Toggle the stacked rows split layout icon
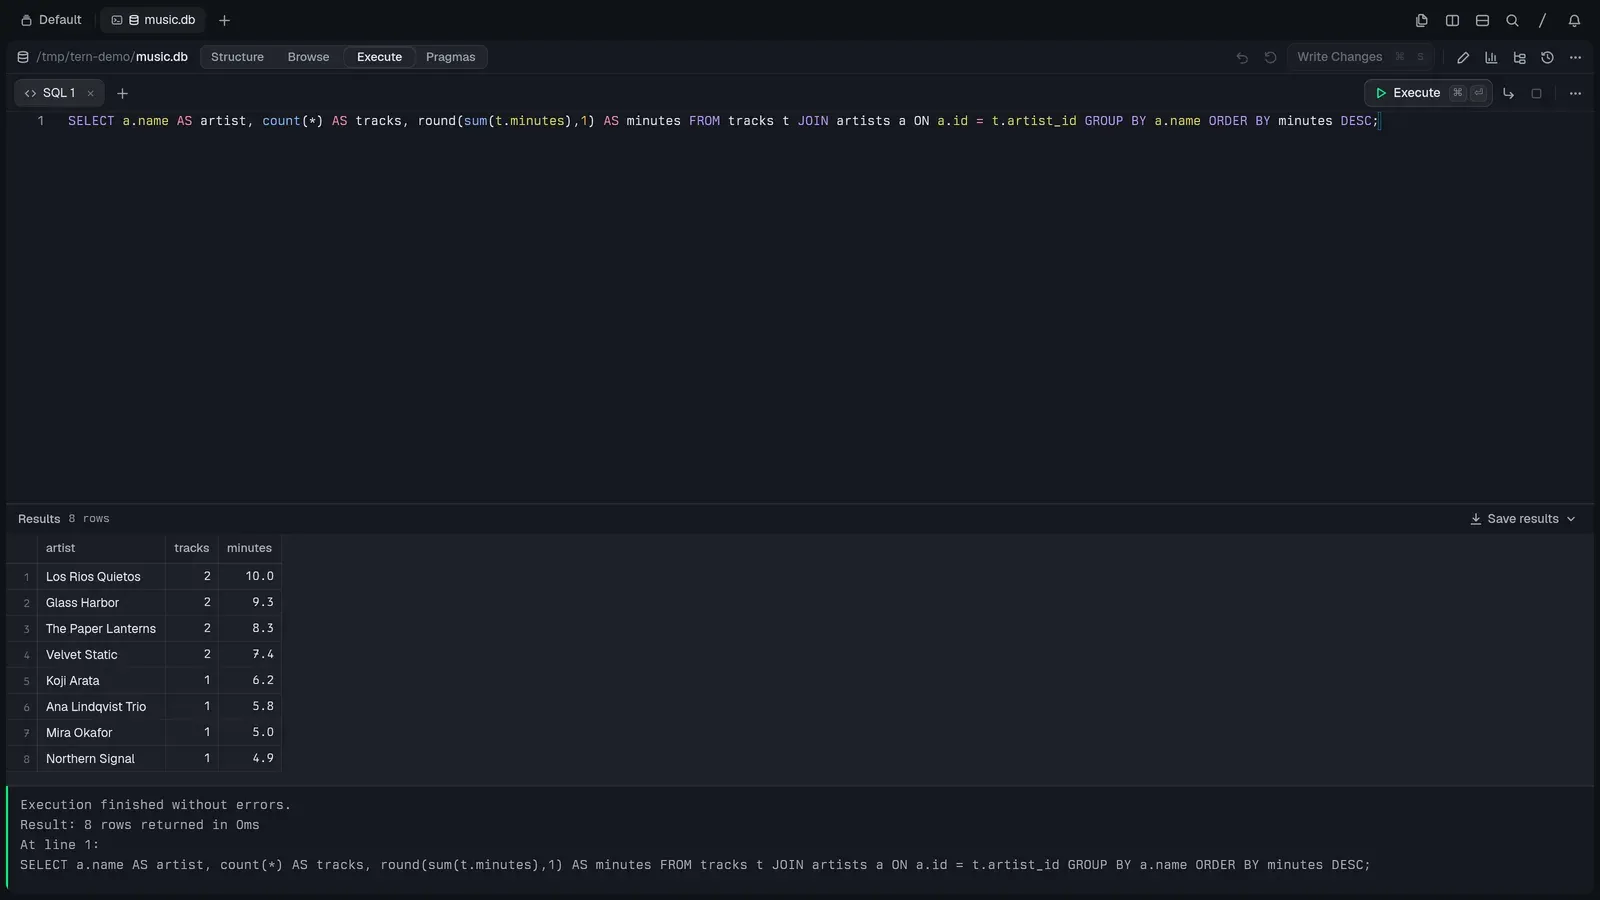The image size is (1600, 900). pos(1482,20)
